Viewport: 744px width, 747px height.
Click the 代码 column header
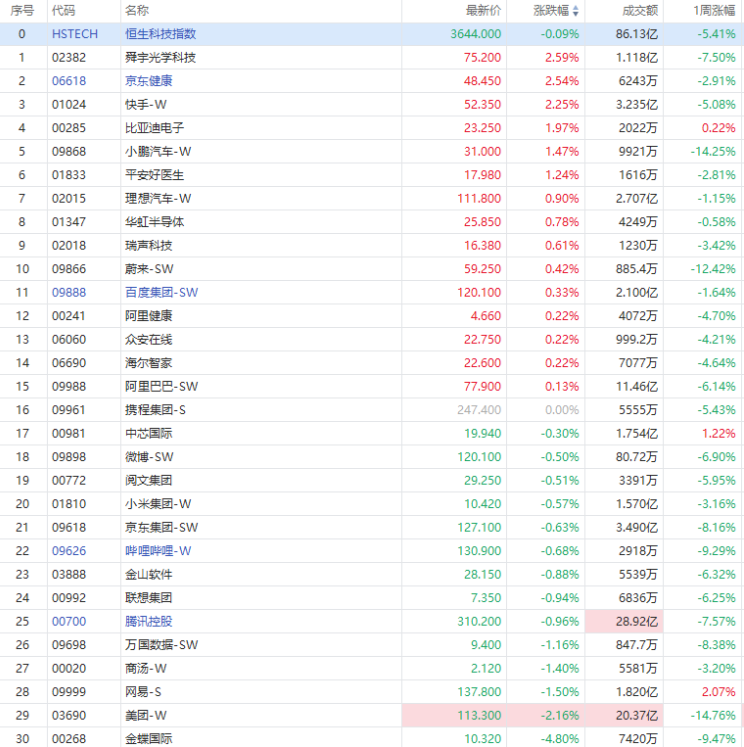coord(63,10)
